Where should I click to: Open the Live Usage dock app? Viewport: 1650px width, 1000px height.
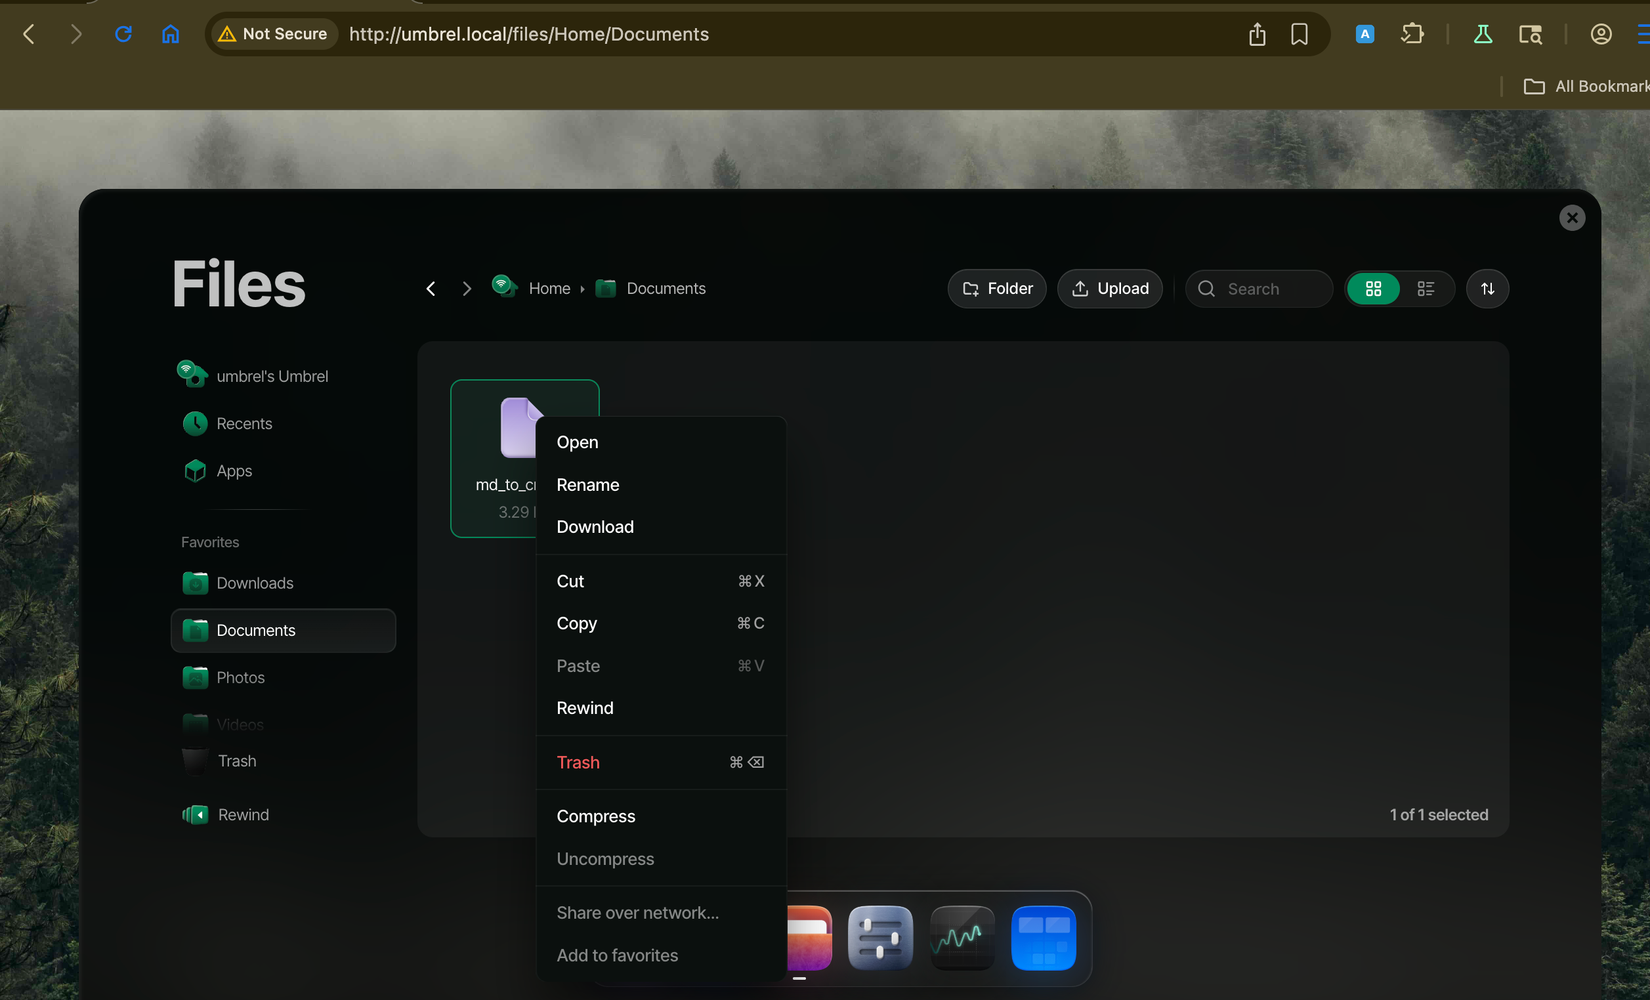coord(962,938)
